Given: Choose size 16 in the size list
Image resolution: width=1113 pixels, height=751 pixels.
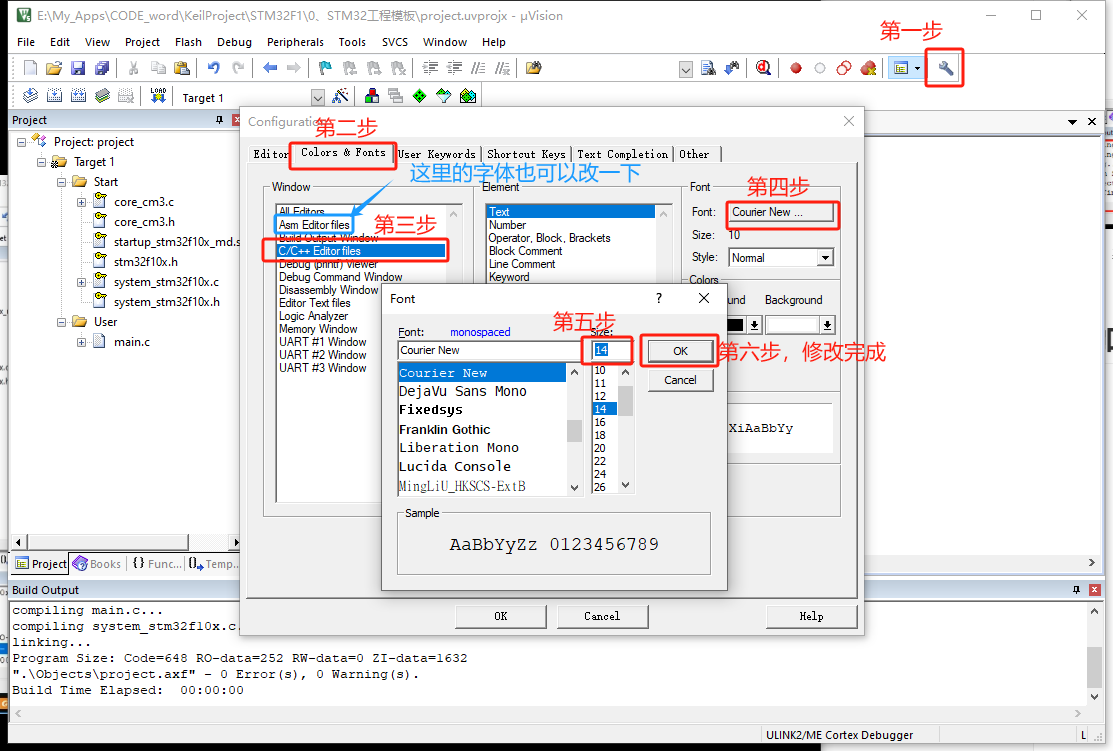Looking at the screenshot, I should [x=601, y=422].
